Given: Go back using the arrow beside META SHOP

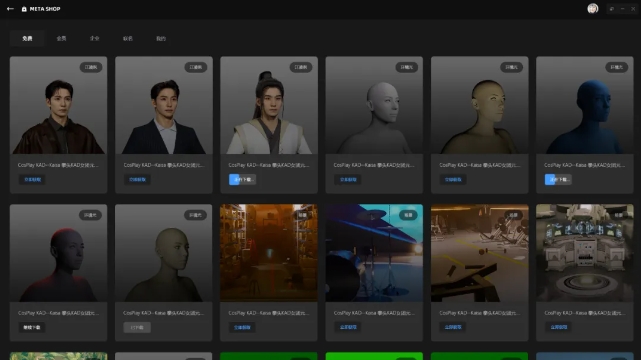Looking at the screenshot, I should (10, 9).
